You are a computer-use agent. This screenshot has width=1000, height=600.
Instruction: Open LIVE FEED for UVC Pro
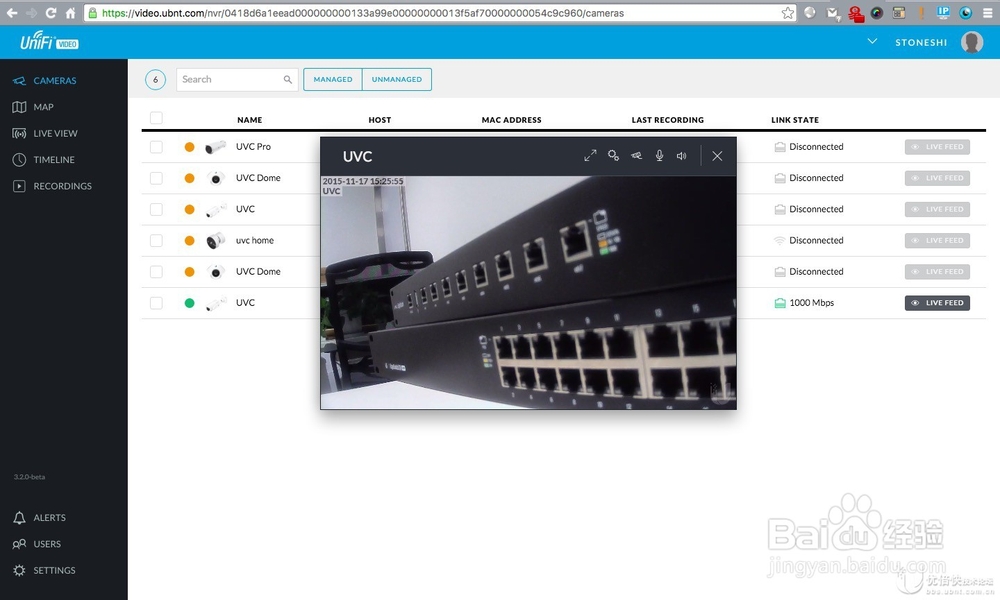click(x=938, y=147)
